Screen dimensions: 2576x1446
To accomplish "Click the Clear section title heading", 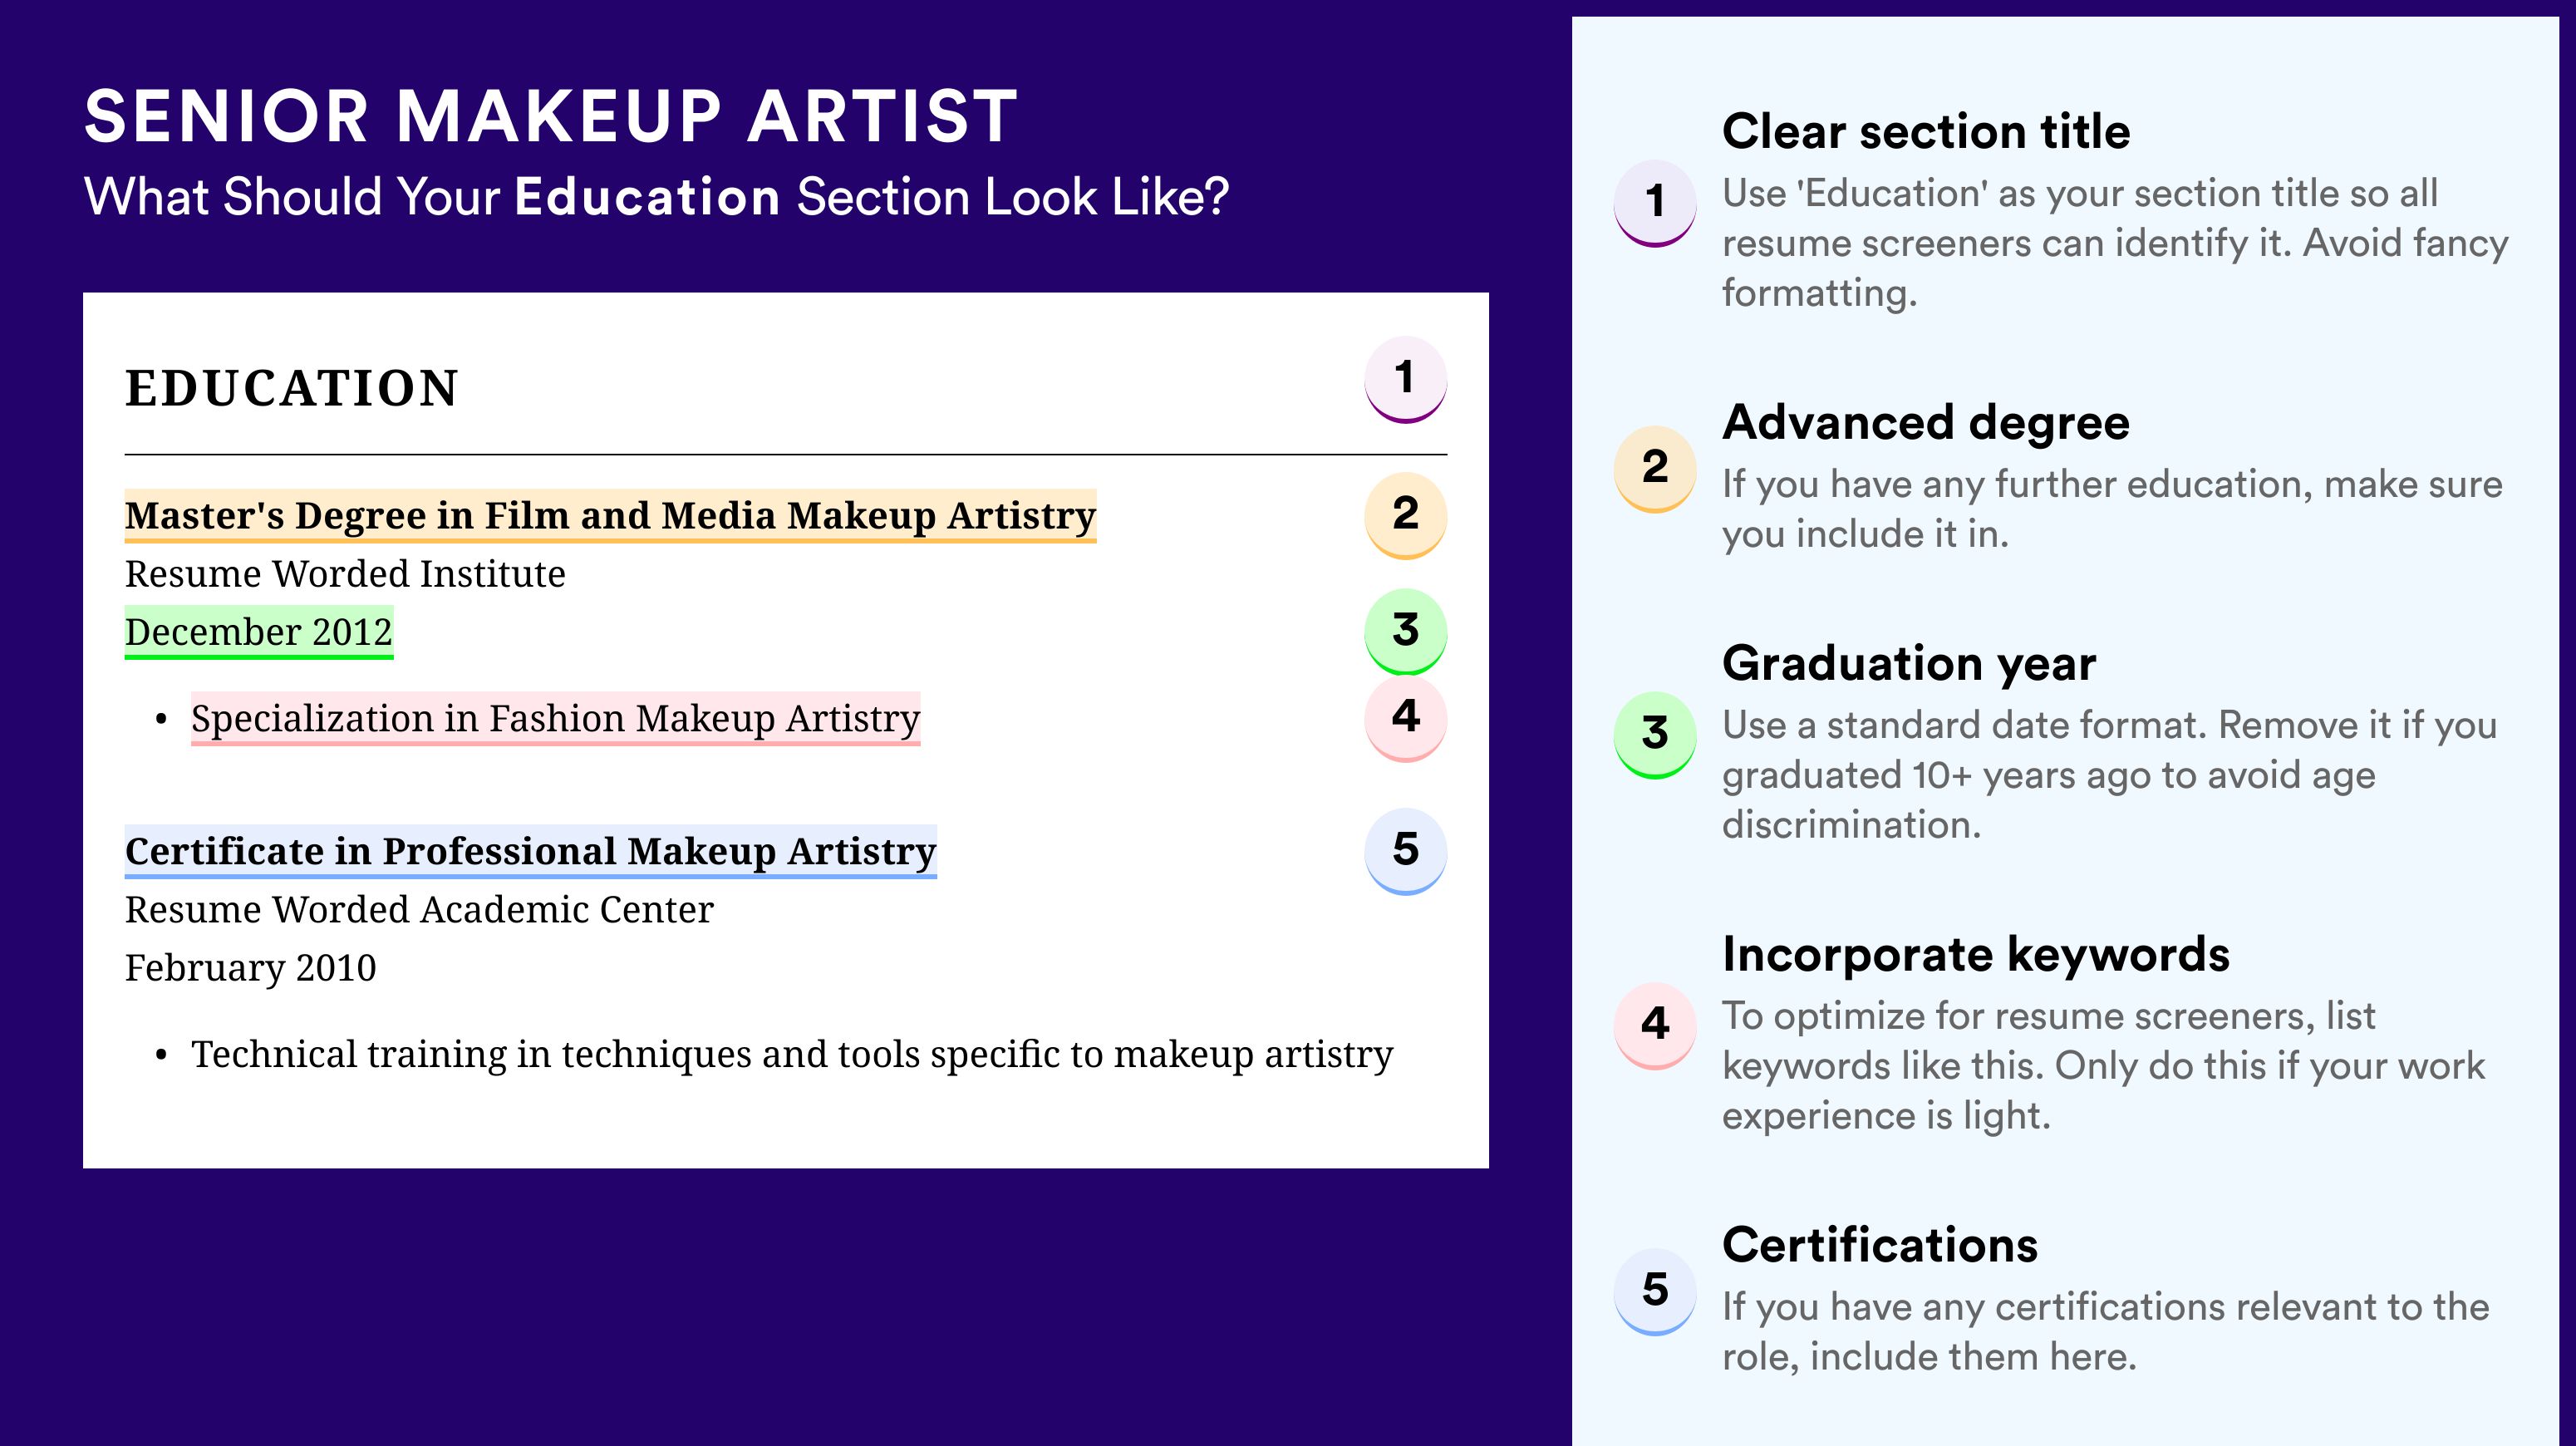I will [x=1926, y=131].
